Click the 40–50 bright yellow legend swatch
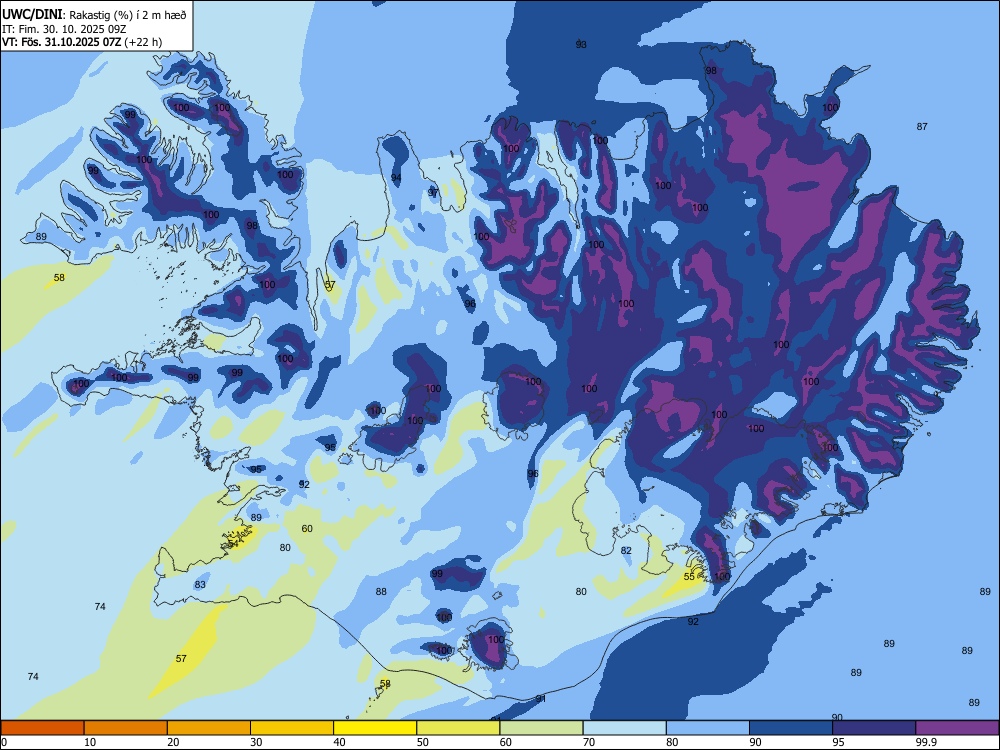1000x750 pixels. point(375,728)
